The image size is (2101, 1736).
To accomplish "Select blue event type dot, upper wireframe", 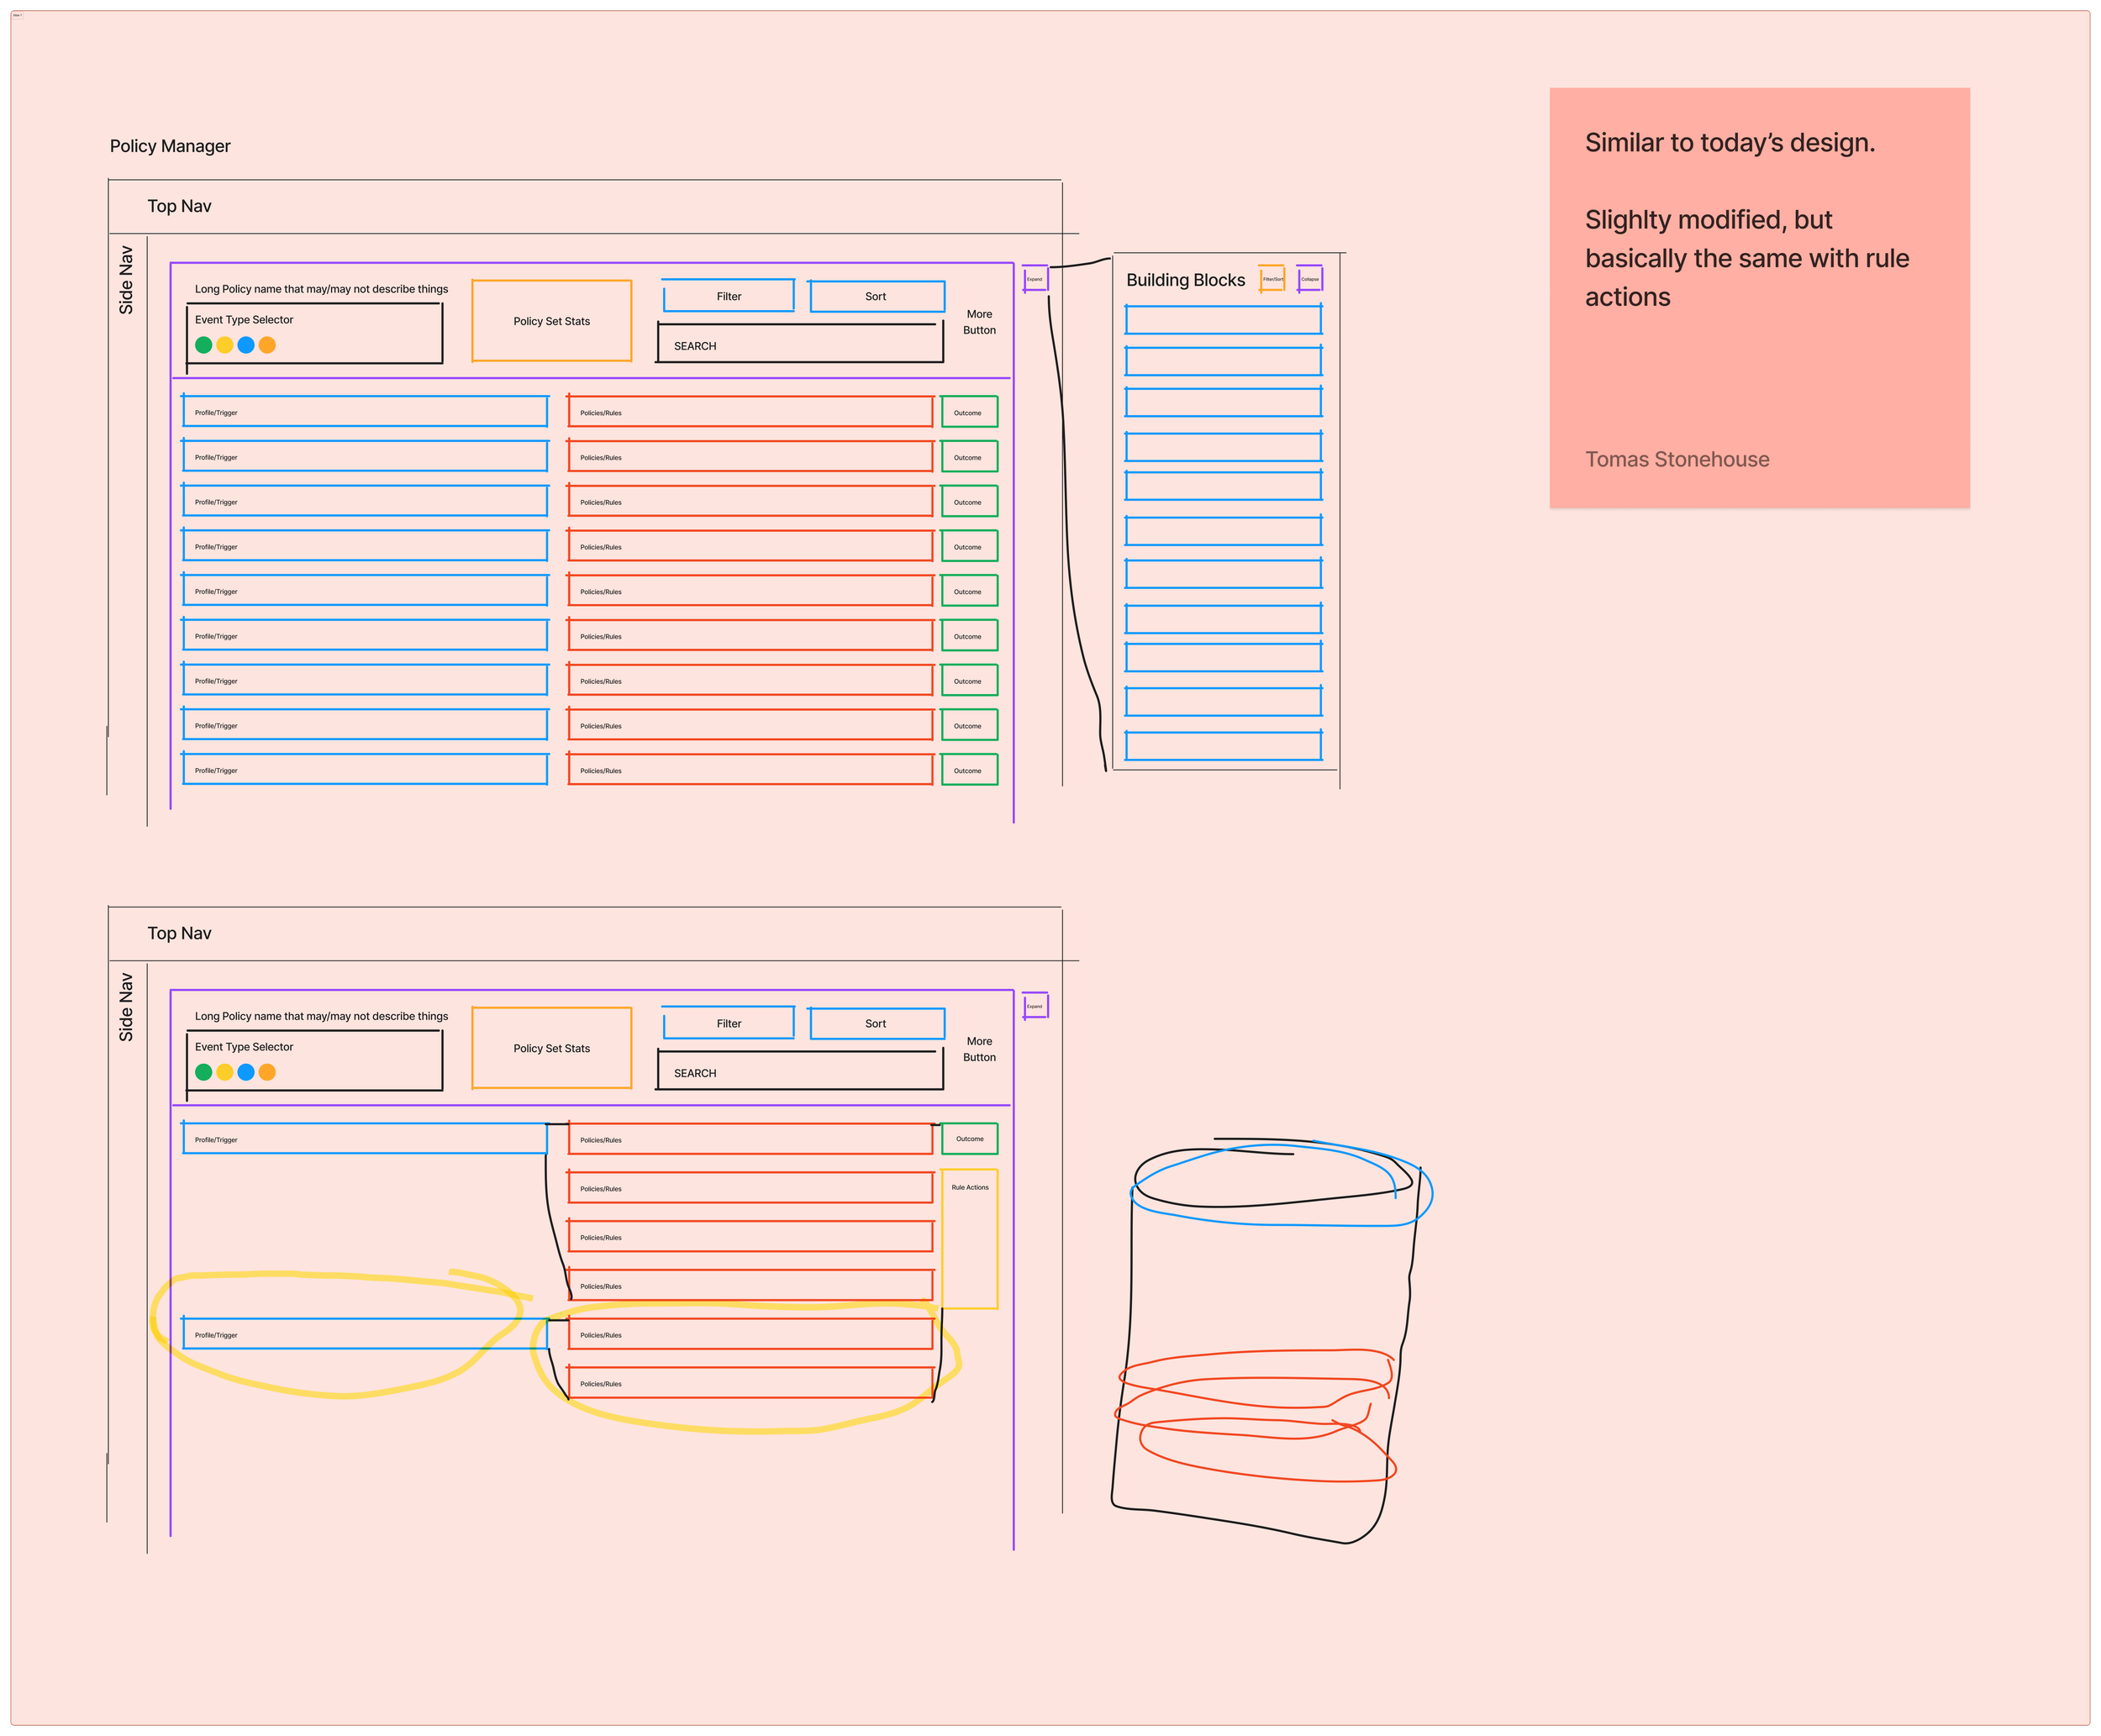I will point(246,345).
